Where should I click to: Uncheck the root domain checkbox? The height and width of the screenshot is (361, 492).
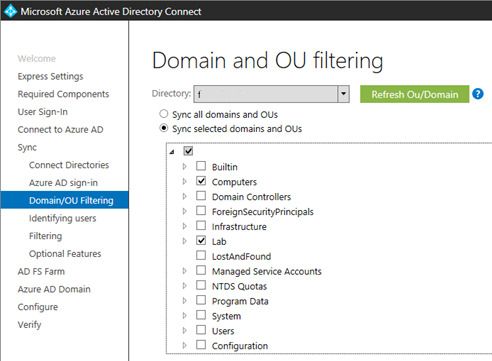click(188, 151)
